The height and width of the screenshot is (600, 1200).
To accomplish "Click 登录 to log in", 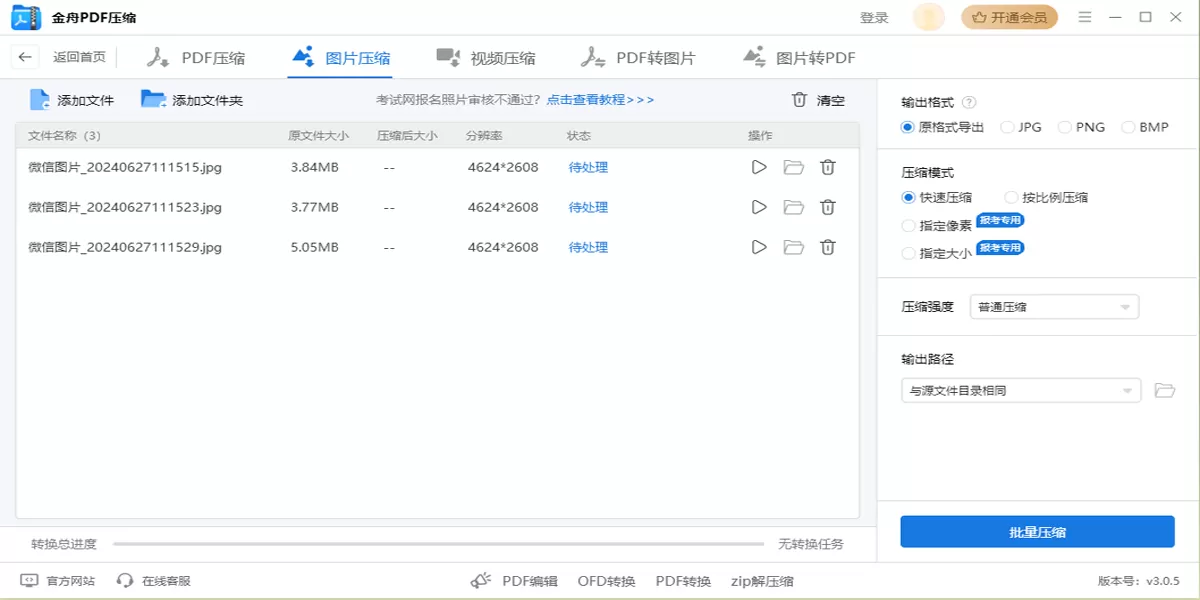I will pos(874,17).
